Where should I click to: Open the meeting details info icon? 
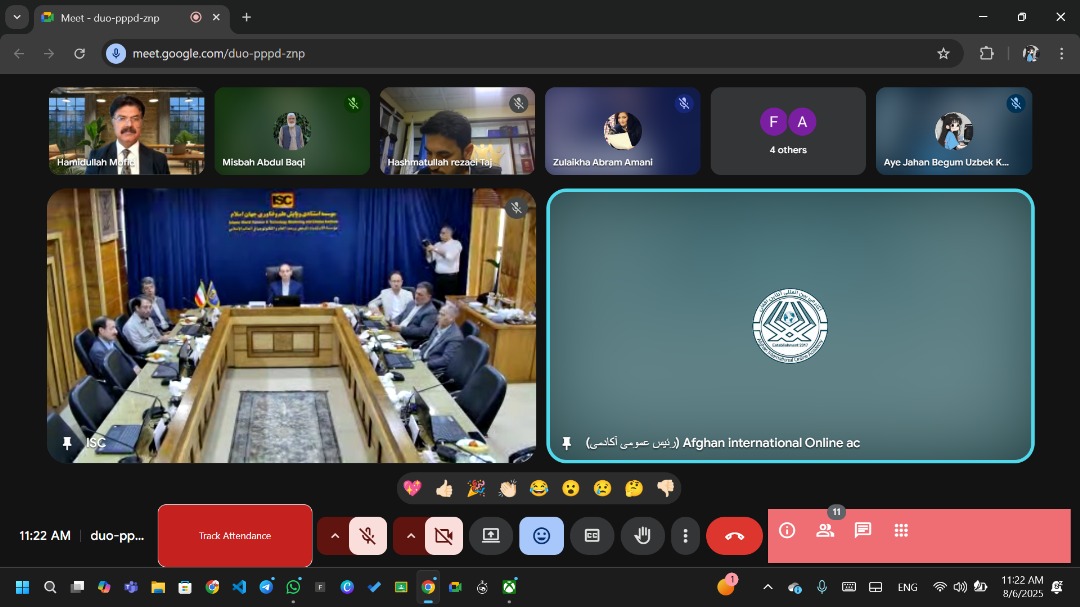coord(787,531)
